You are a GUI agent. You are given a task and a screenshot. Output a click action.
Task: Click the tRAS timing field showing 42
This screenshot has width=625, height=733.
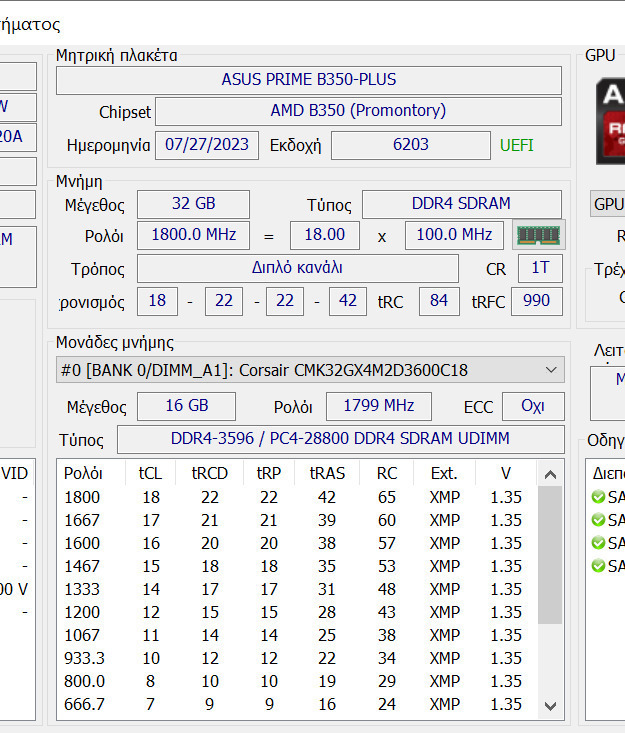(x=347, y=301)
